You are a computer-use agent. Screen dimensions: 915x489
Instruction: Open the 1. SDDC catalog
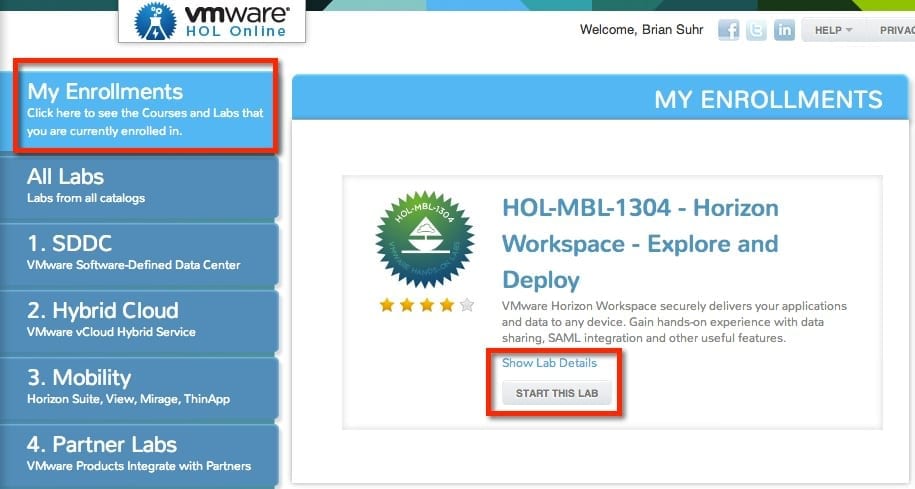[139, 254]
